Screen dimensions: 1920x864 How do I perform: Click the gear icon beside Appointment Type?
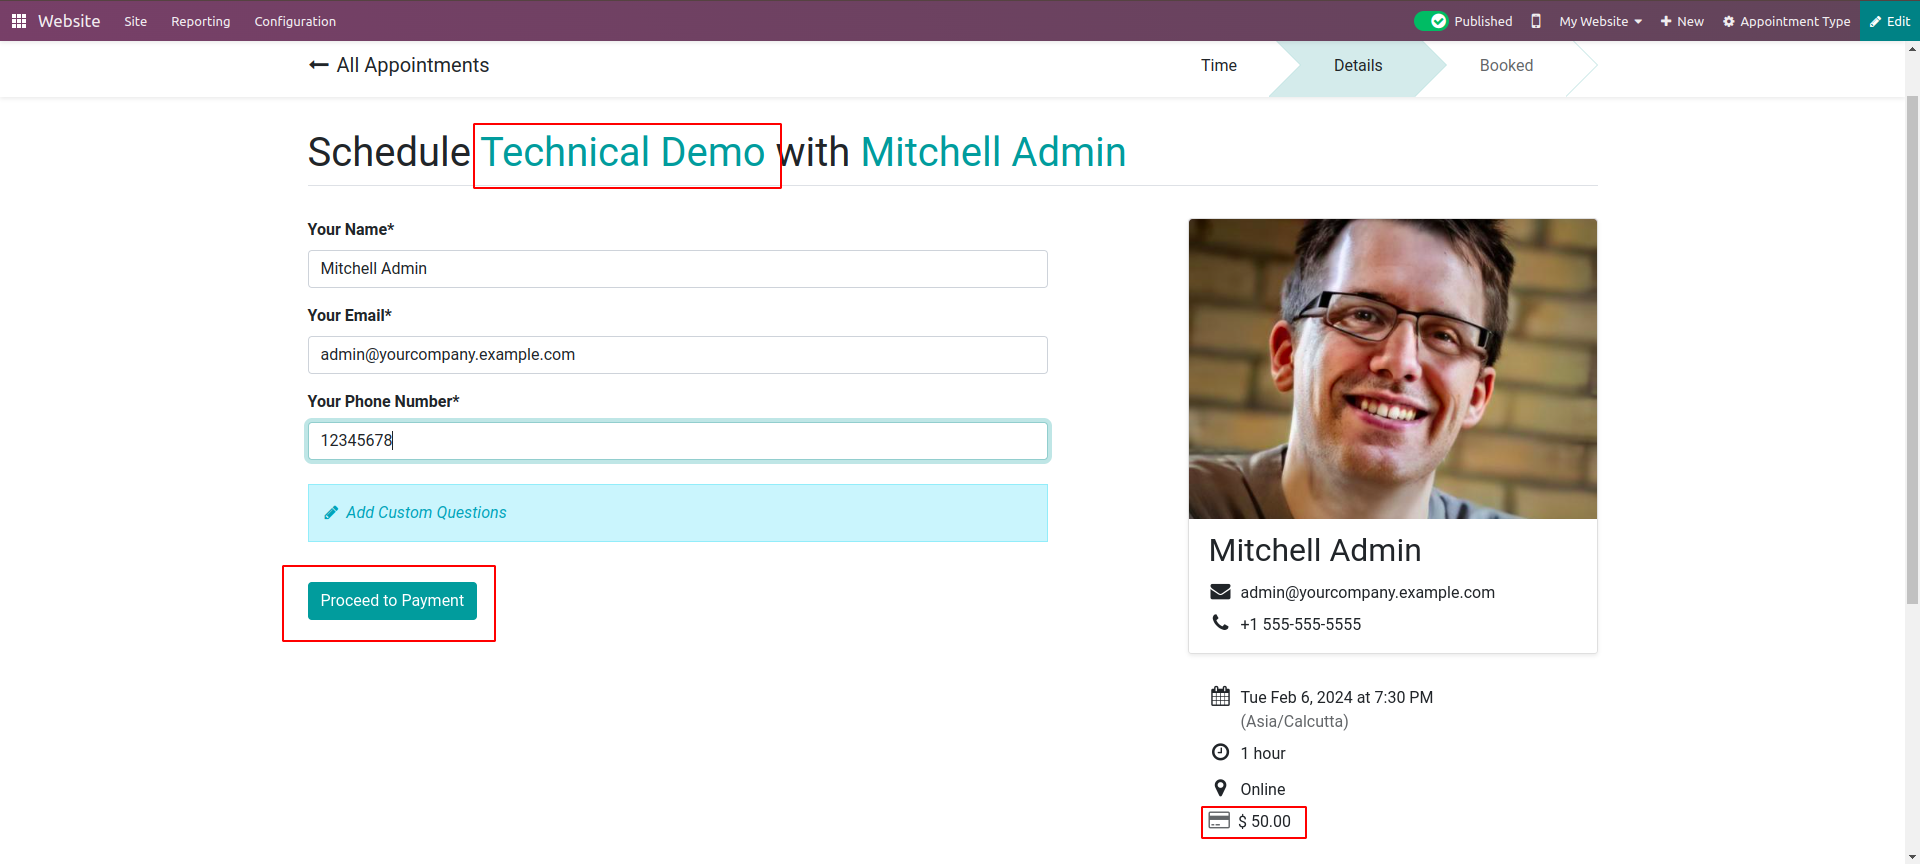(1729, 21)
